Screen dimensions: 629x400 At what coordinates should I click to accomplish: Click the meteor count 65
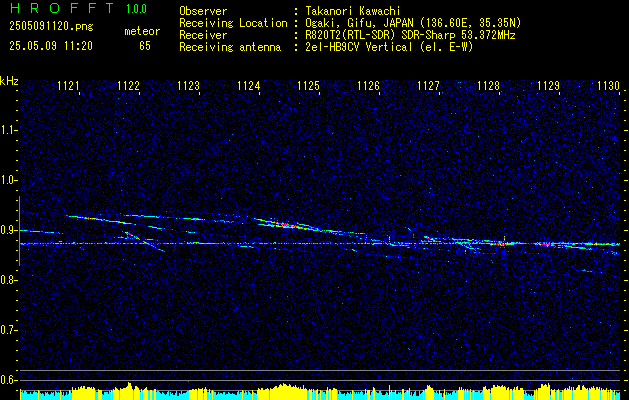tap(145, 46)
